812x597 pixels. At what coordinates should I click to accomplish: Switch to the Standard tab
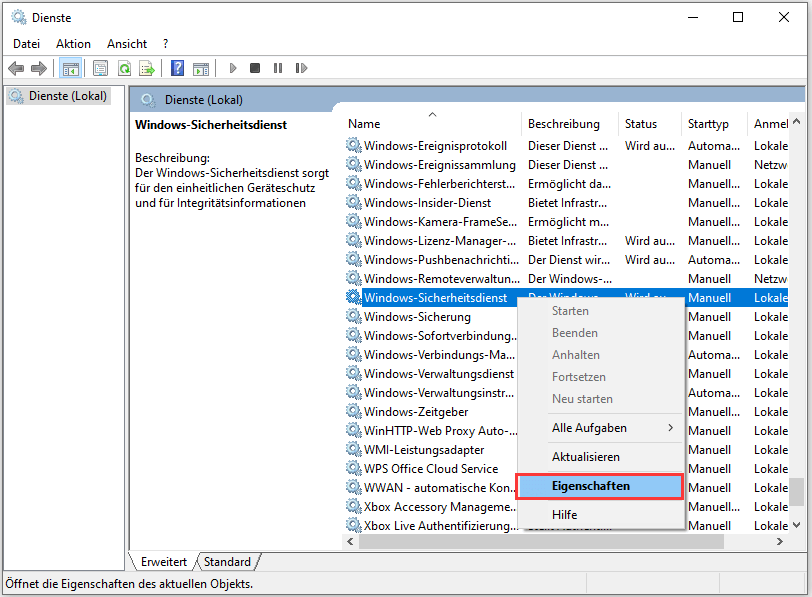[227, 561]
